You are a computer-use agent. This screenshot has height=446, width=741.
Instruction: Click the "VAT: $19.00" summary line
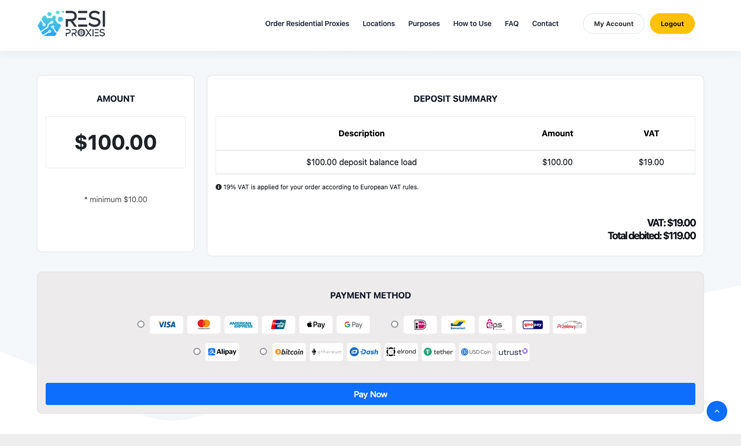click(672, 223)
